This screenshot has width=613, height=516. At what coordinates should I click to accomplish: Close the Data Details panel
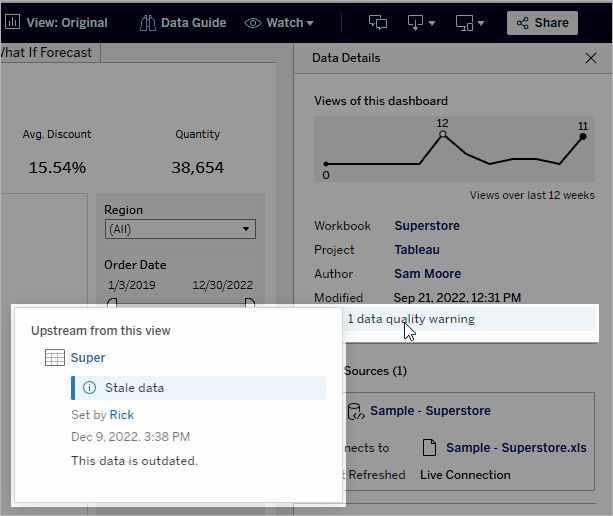[x=591, y=58]
